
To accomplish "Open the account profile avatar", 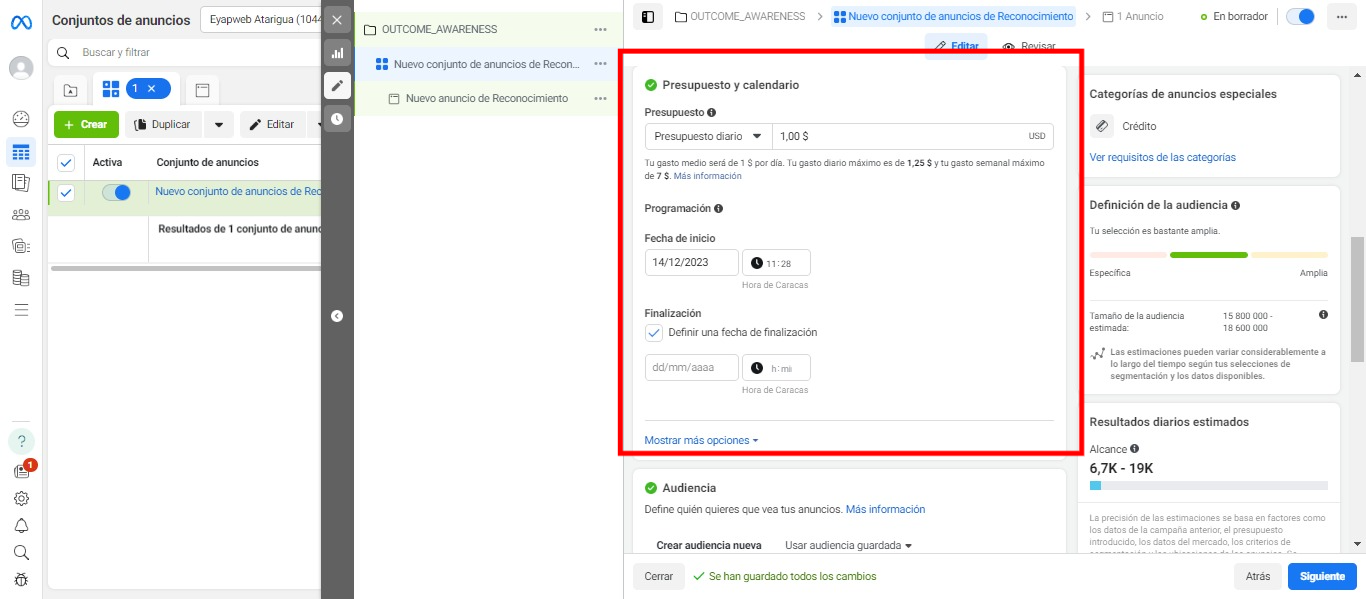I will click(x=21, y=68).
